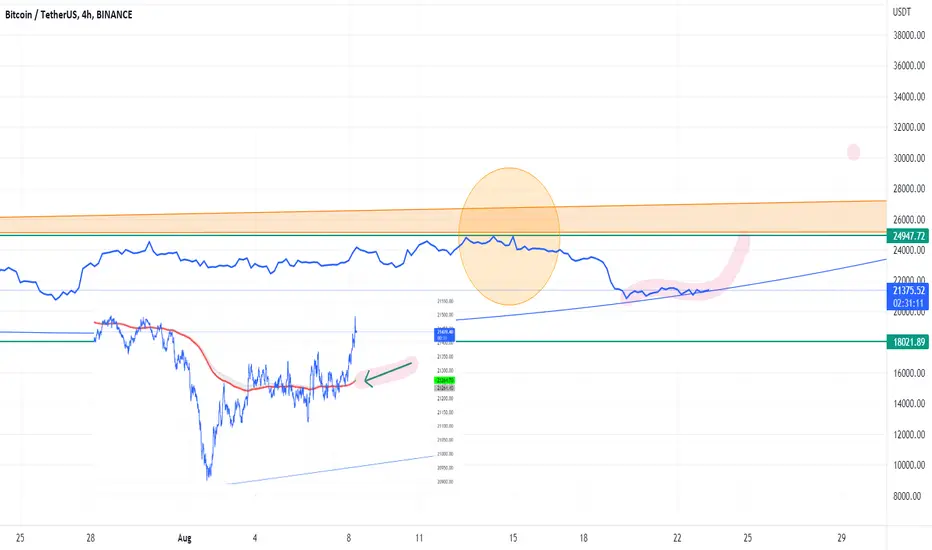Image resolution: width=932 pixels, height=550 pixels.
Task: Click the 28000.00 price axis label
Action: point(909,188)
